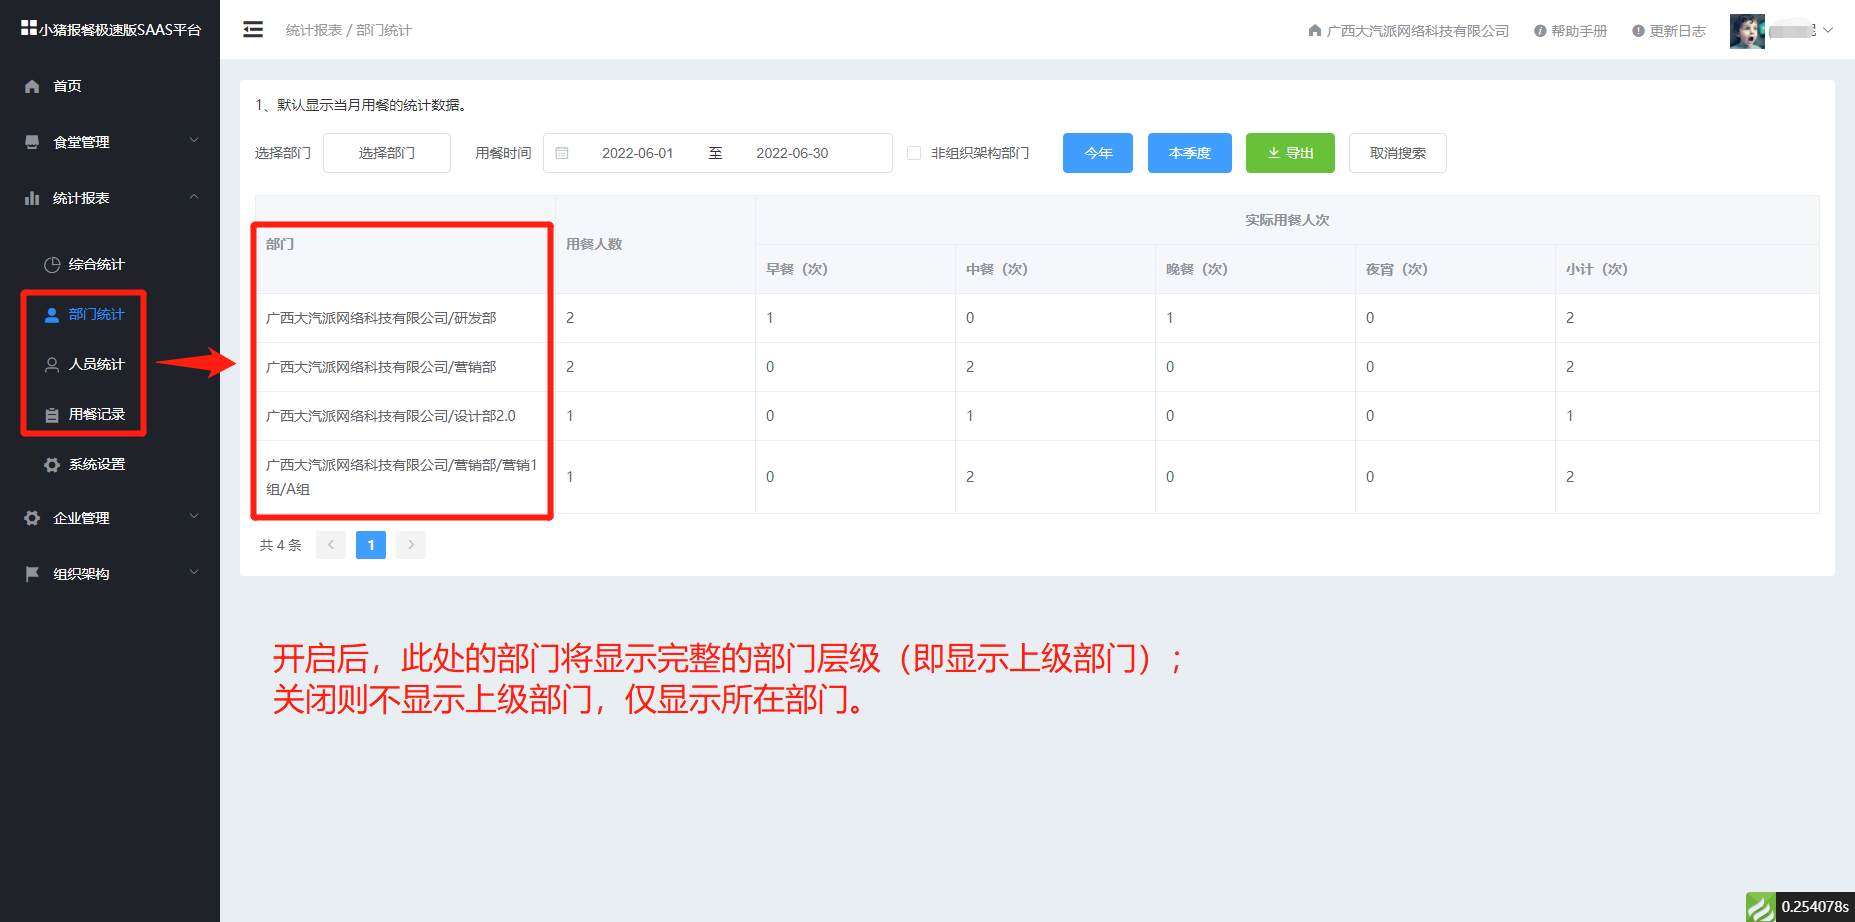Open the 选择部门 department selector
The image size is (1855, 922).
387,153
